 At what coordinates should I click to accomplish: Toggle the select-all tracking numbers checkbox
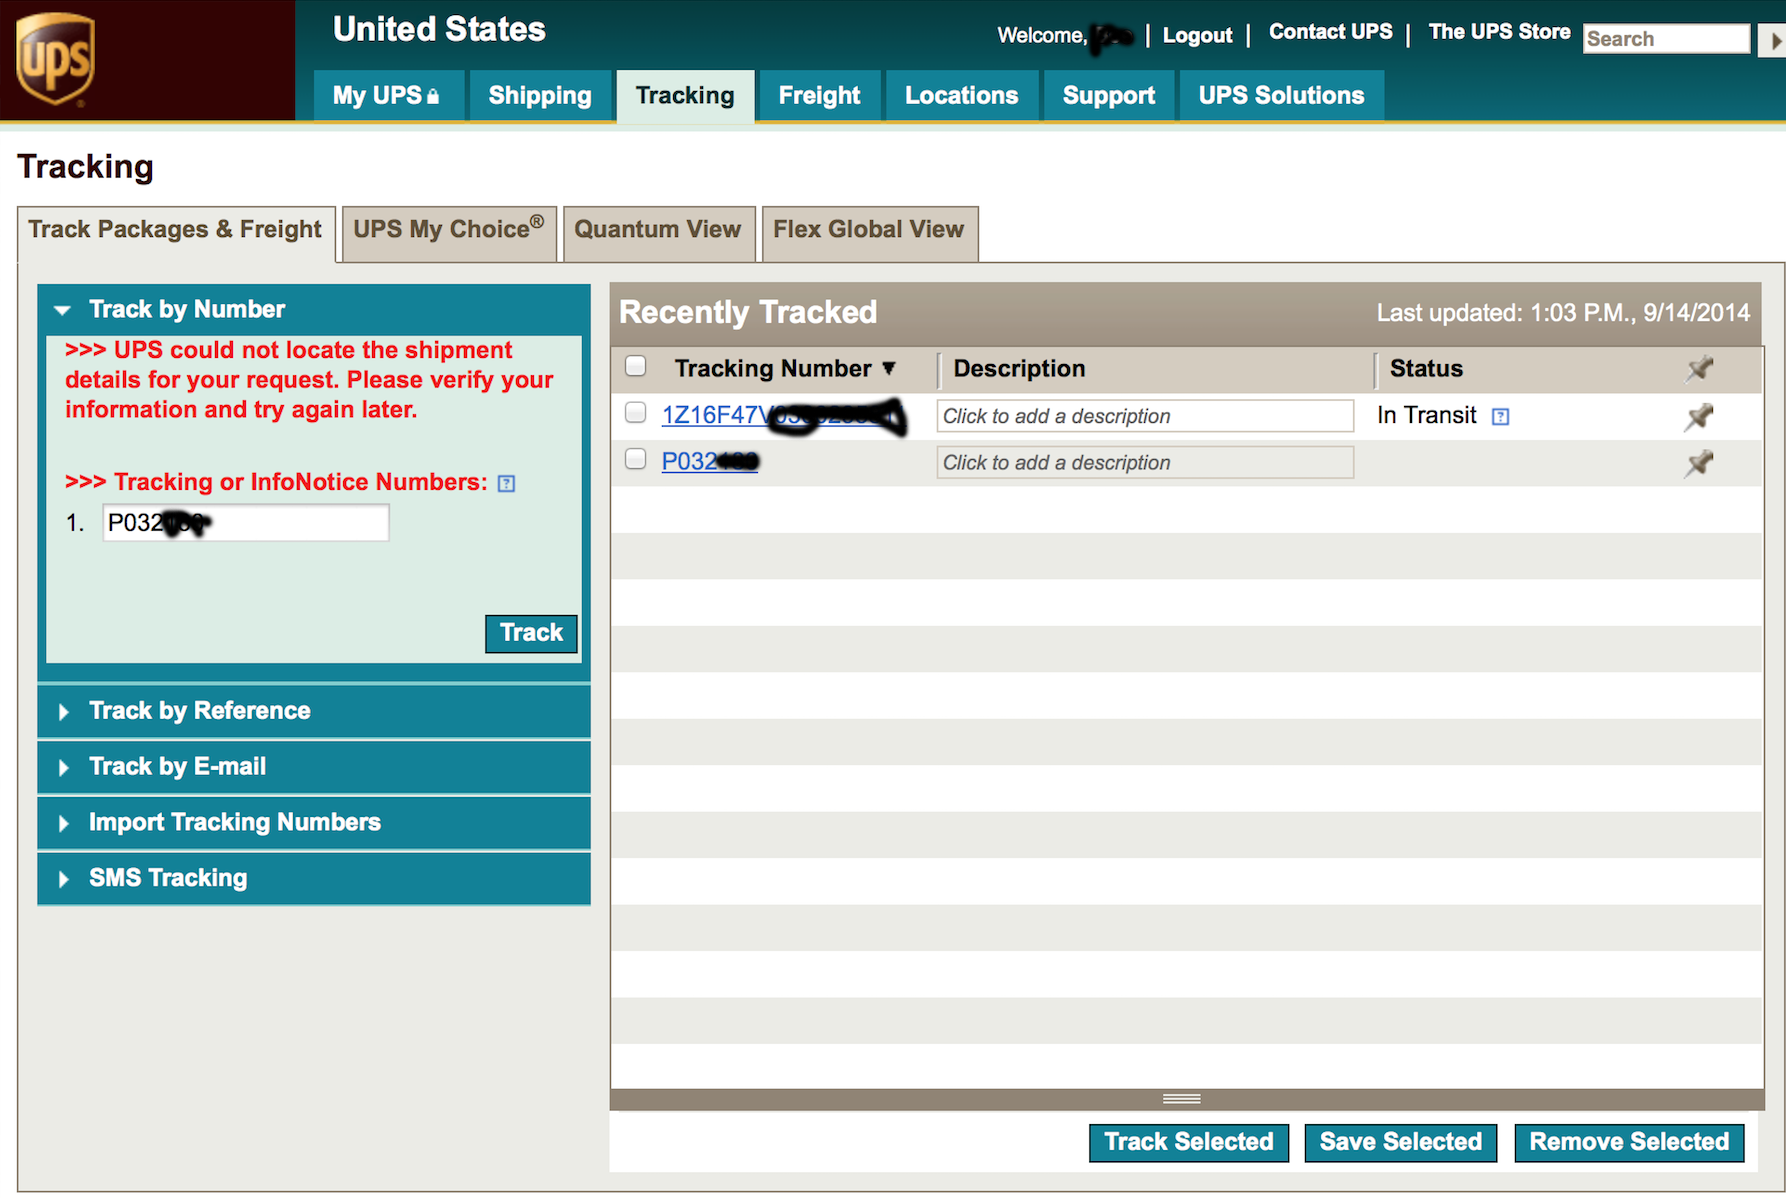click(635, 366)
